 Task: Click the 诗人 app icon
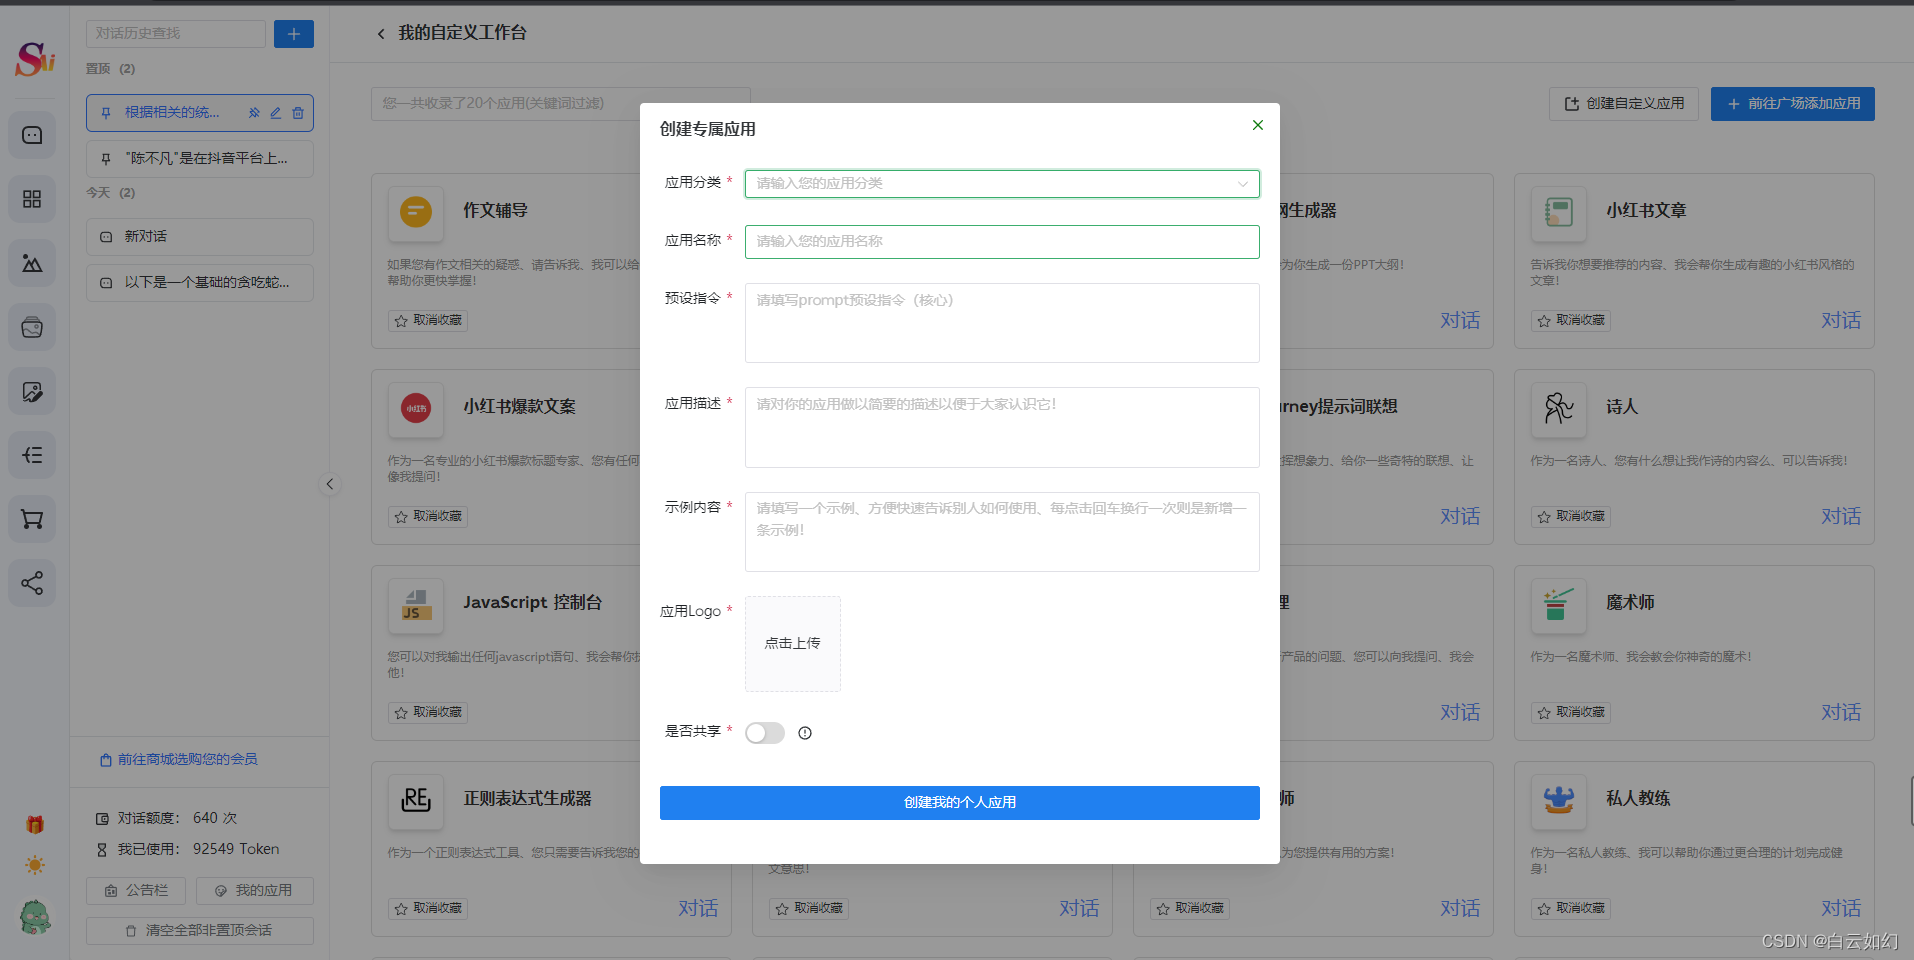1559,408
